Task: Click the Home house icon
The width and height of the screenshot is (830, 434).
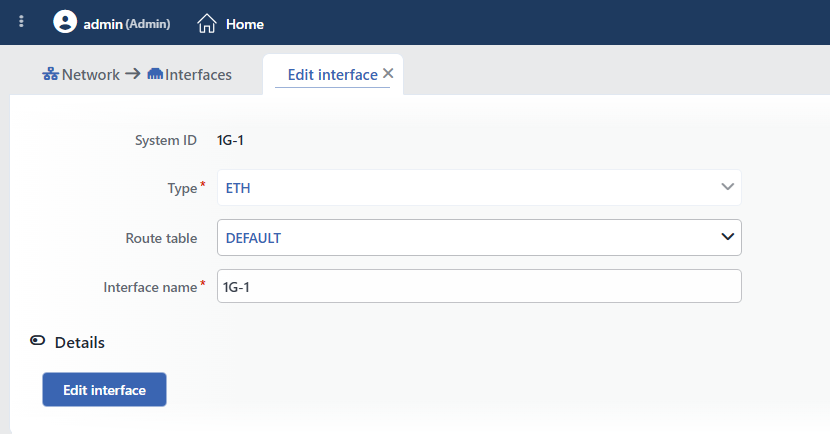Action: point(207,24)
